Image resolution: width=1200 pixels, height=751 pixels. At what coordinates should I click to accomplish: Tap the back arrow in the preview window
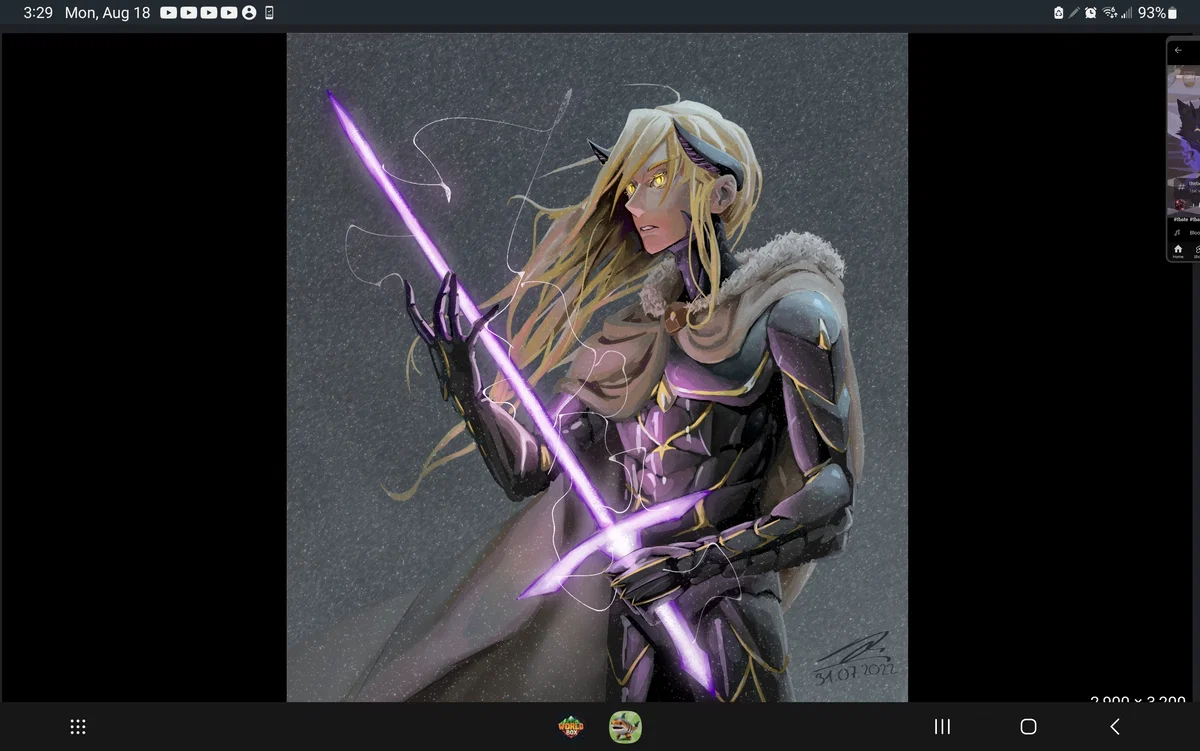pyautogui.click(x=1178, y=51)
